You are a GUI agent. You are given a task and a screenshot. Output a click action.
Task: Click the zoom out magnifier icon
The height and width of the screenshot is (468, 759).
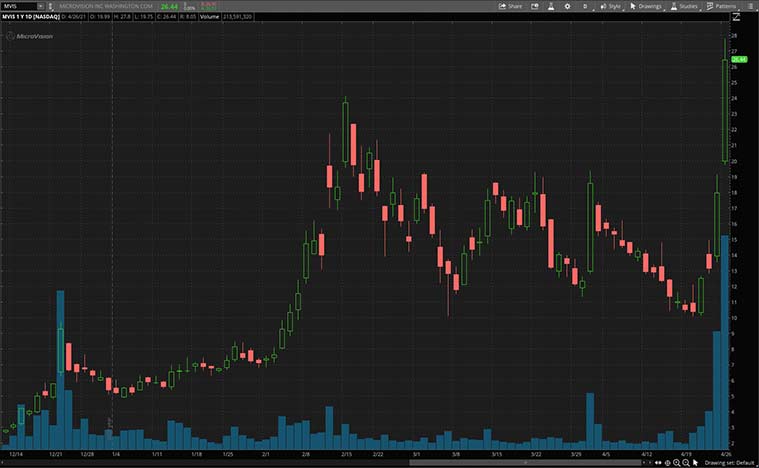[685, 463]
